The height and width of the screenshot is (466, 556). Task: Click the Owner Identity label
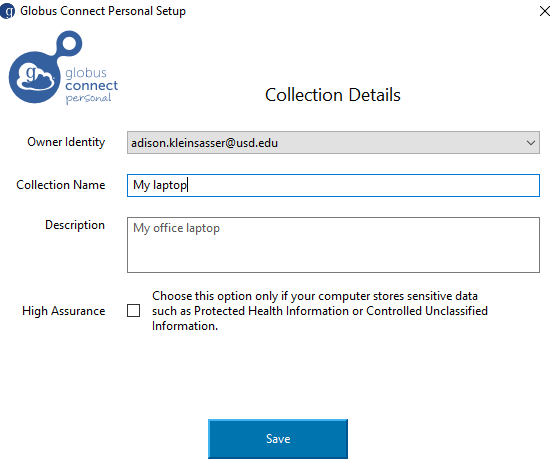click(x=66, y=142)
